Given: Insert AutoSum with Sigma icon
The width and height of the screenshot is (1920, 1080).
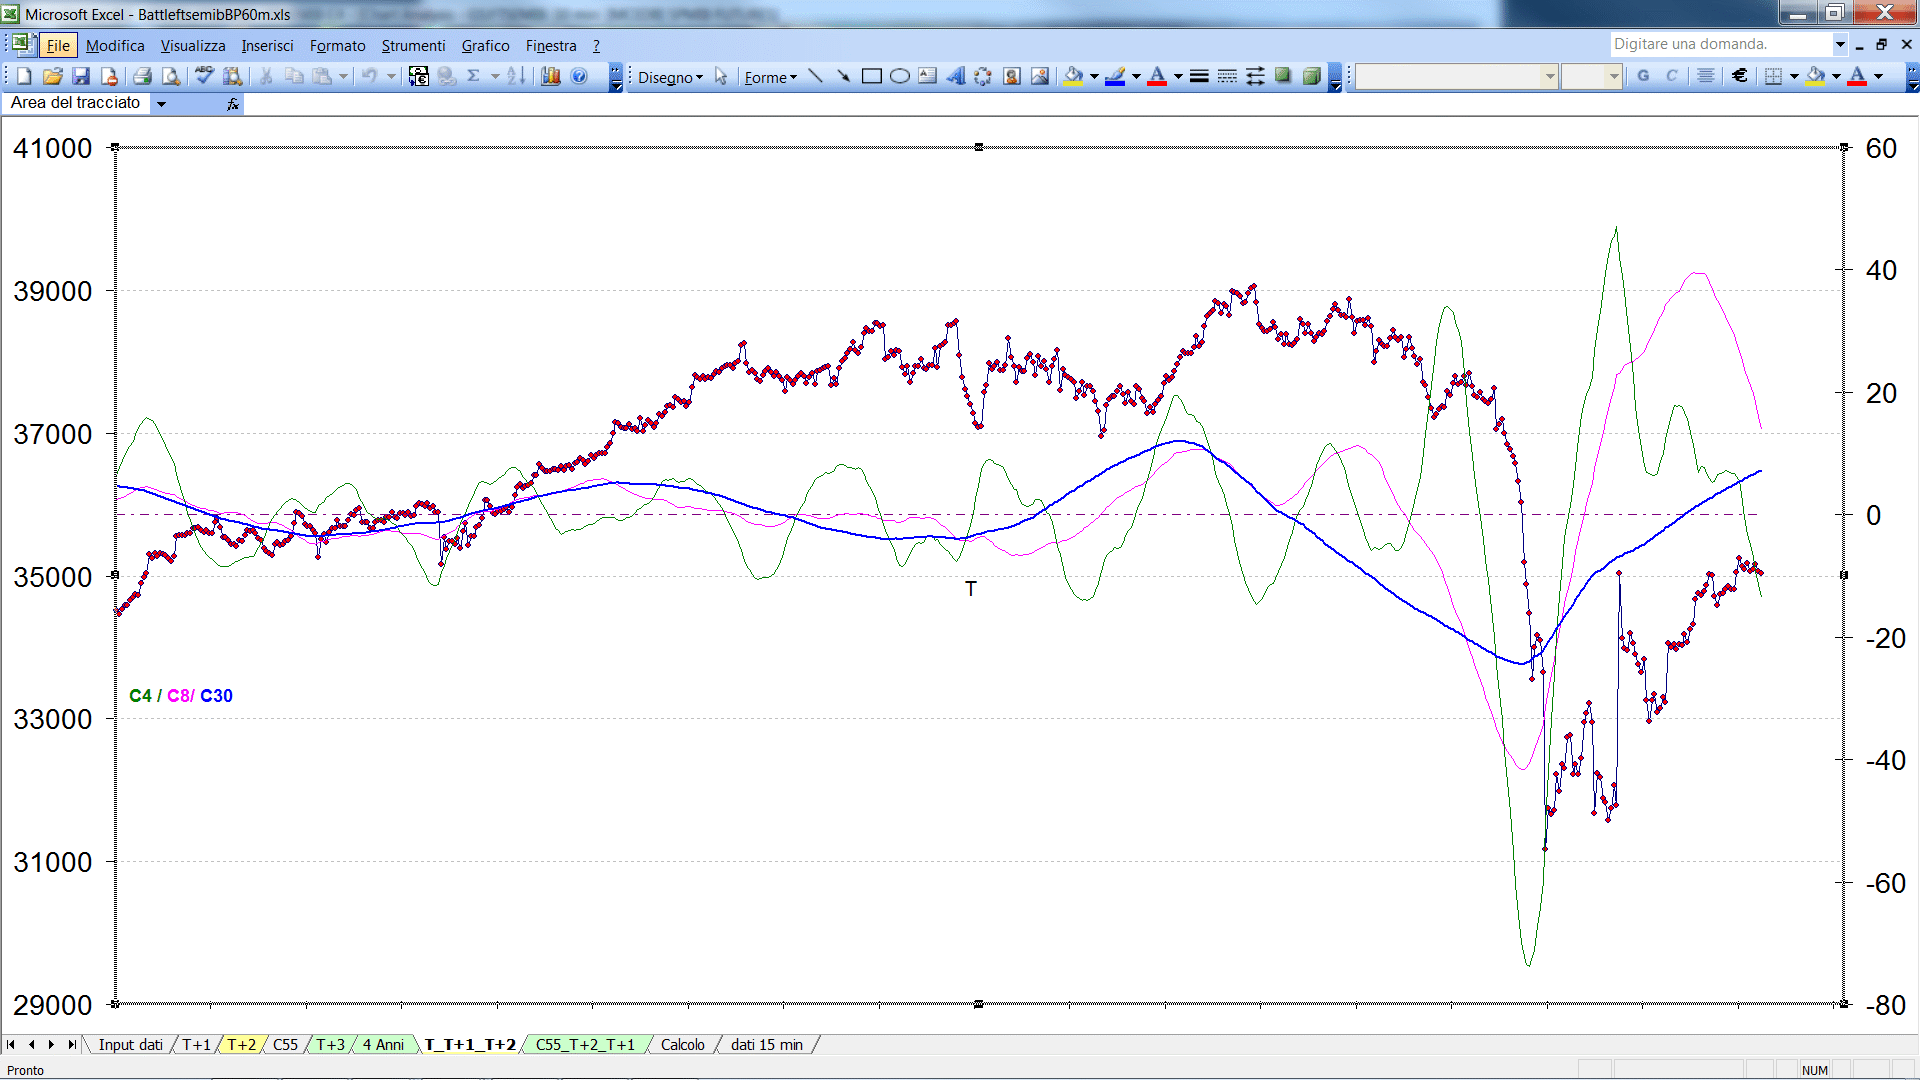Looking at the screenshot, I should pyautogui.click(x=474, y=76).
